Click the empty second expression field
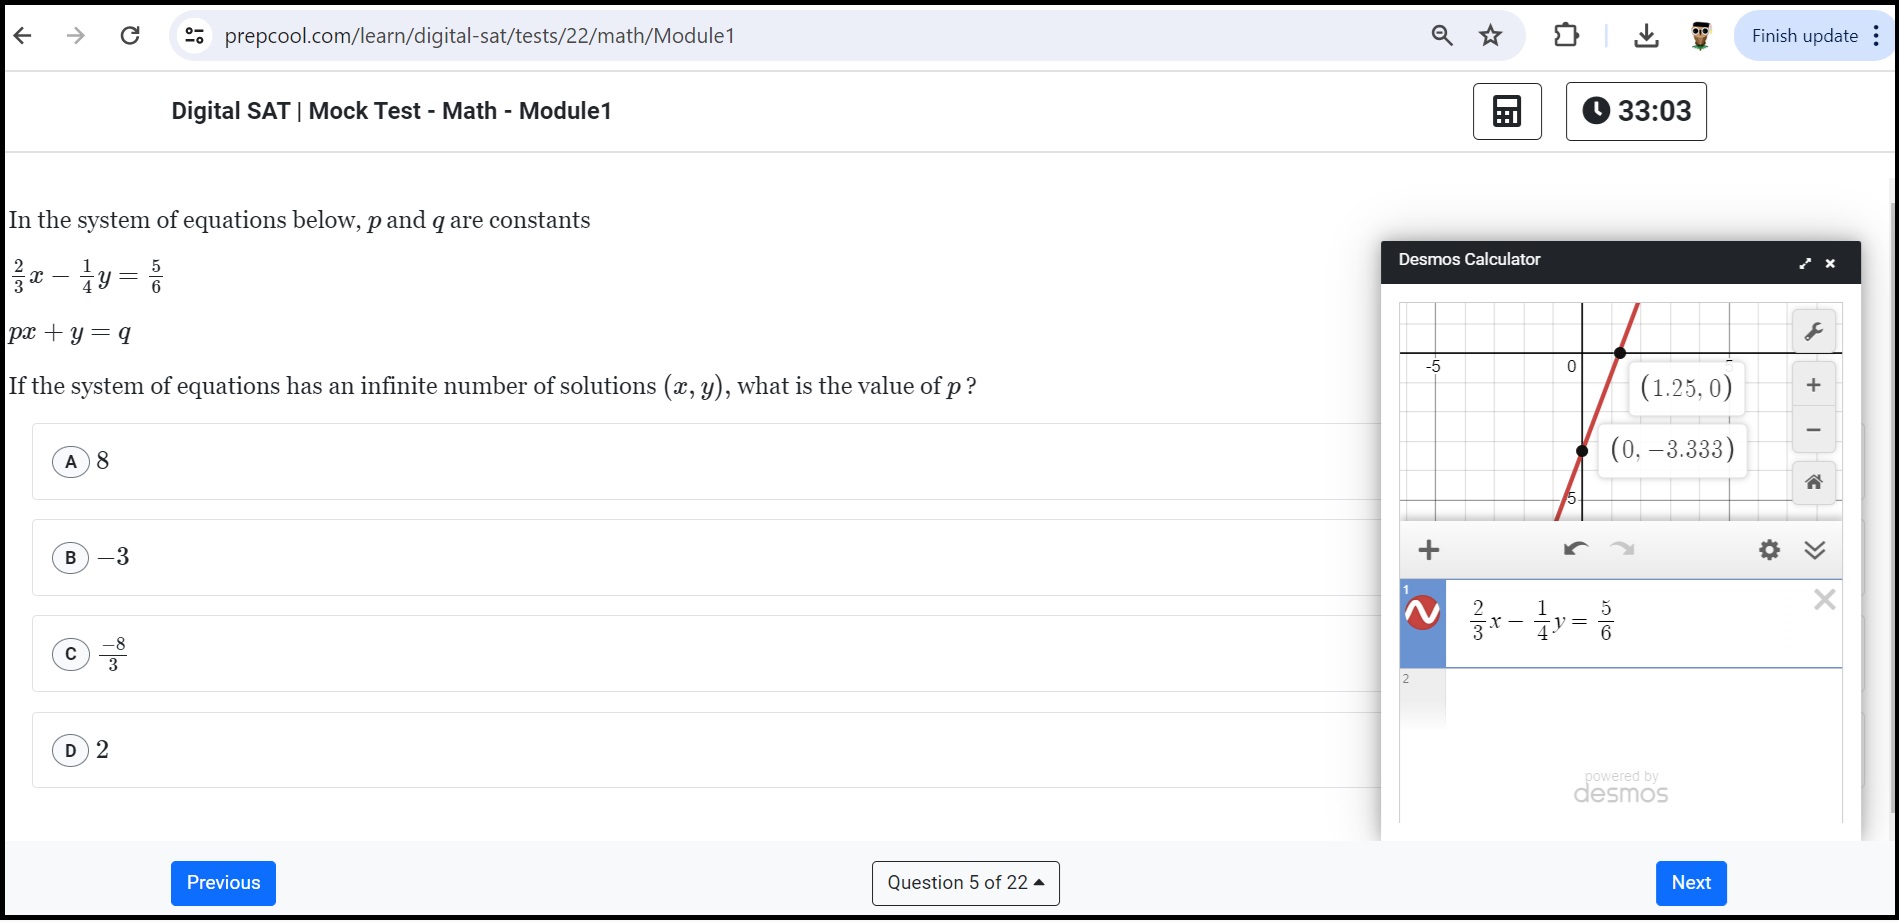This screenshot has width=1899, height=922. point(1642,700)
